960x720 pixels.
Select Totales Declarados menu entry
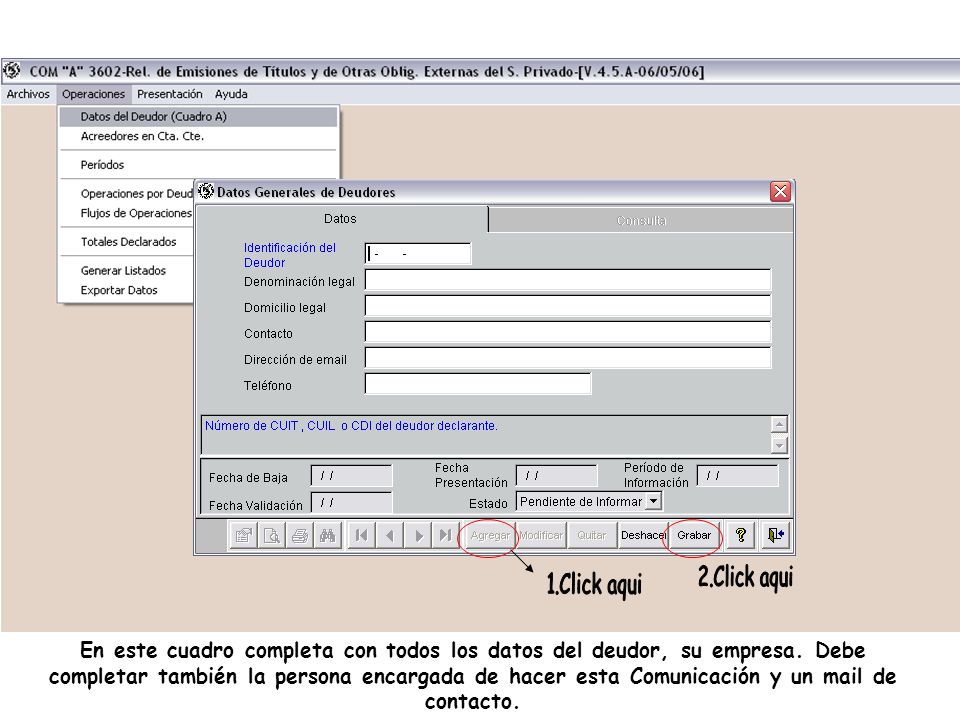(x=127, y=242)
